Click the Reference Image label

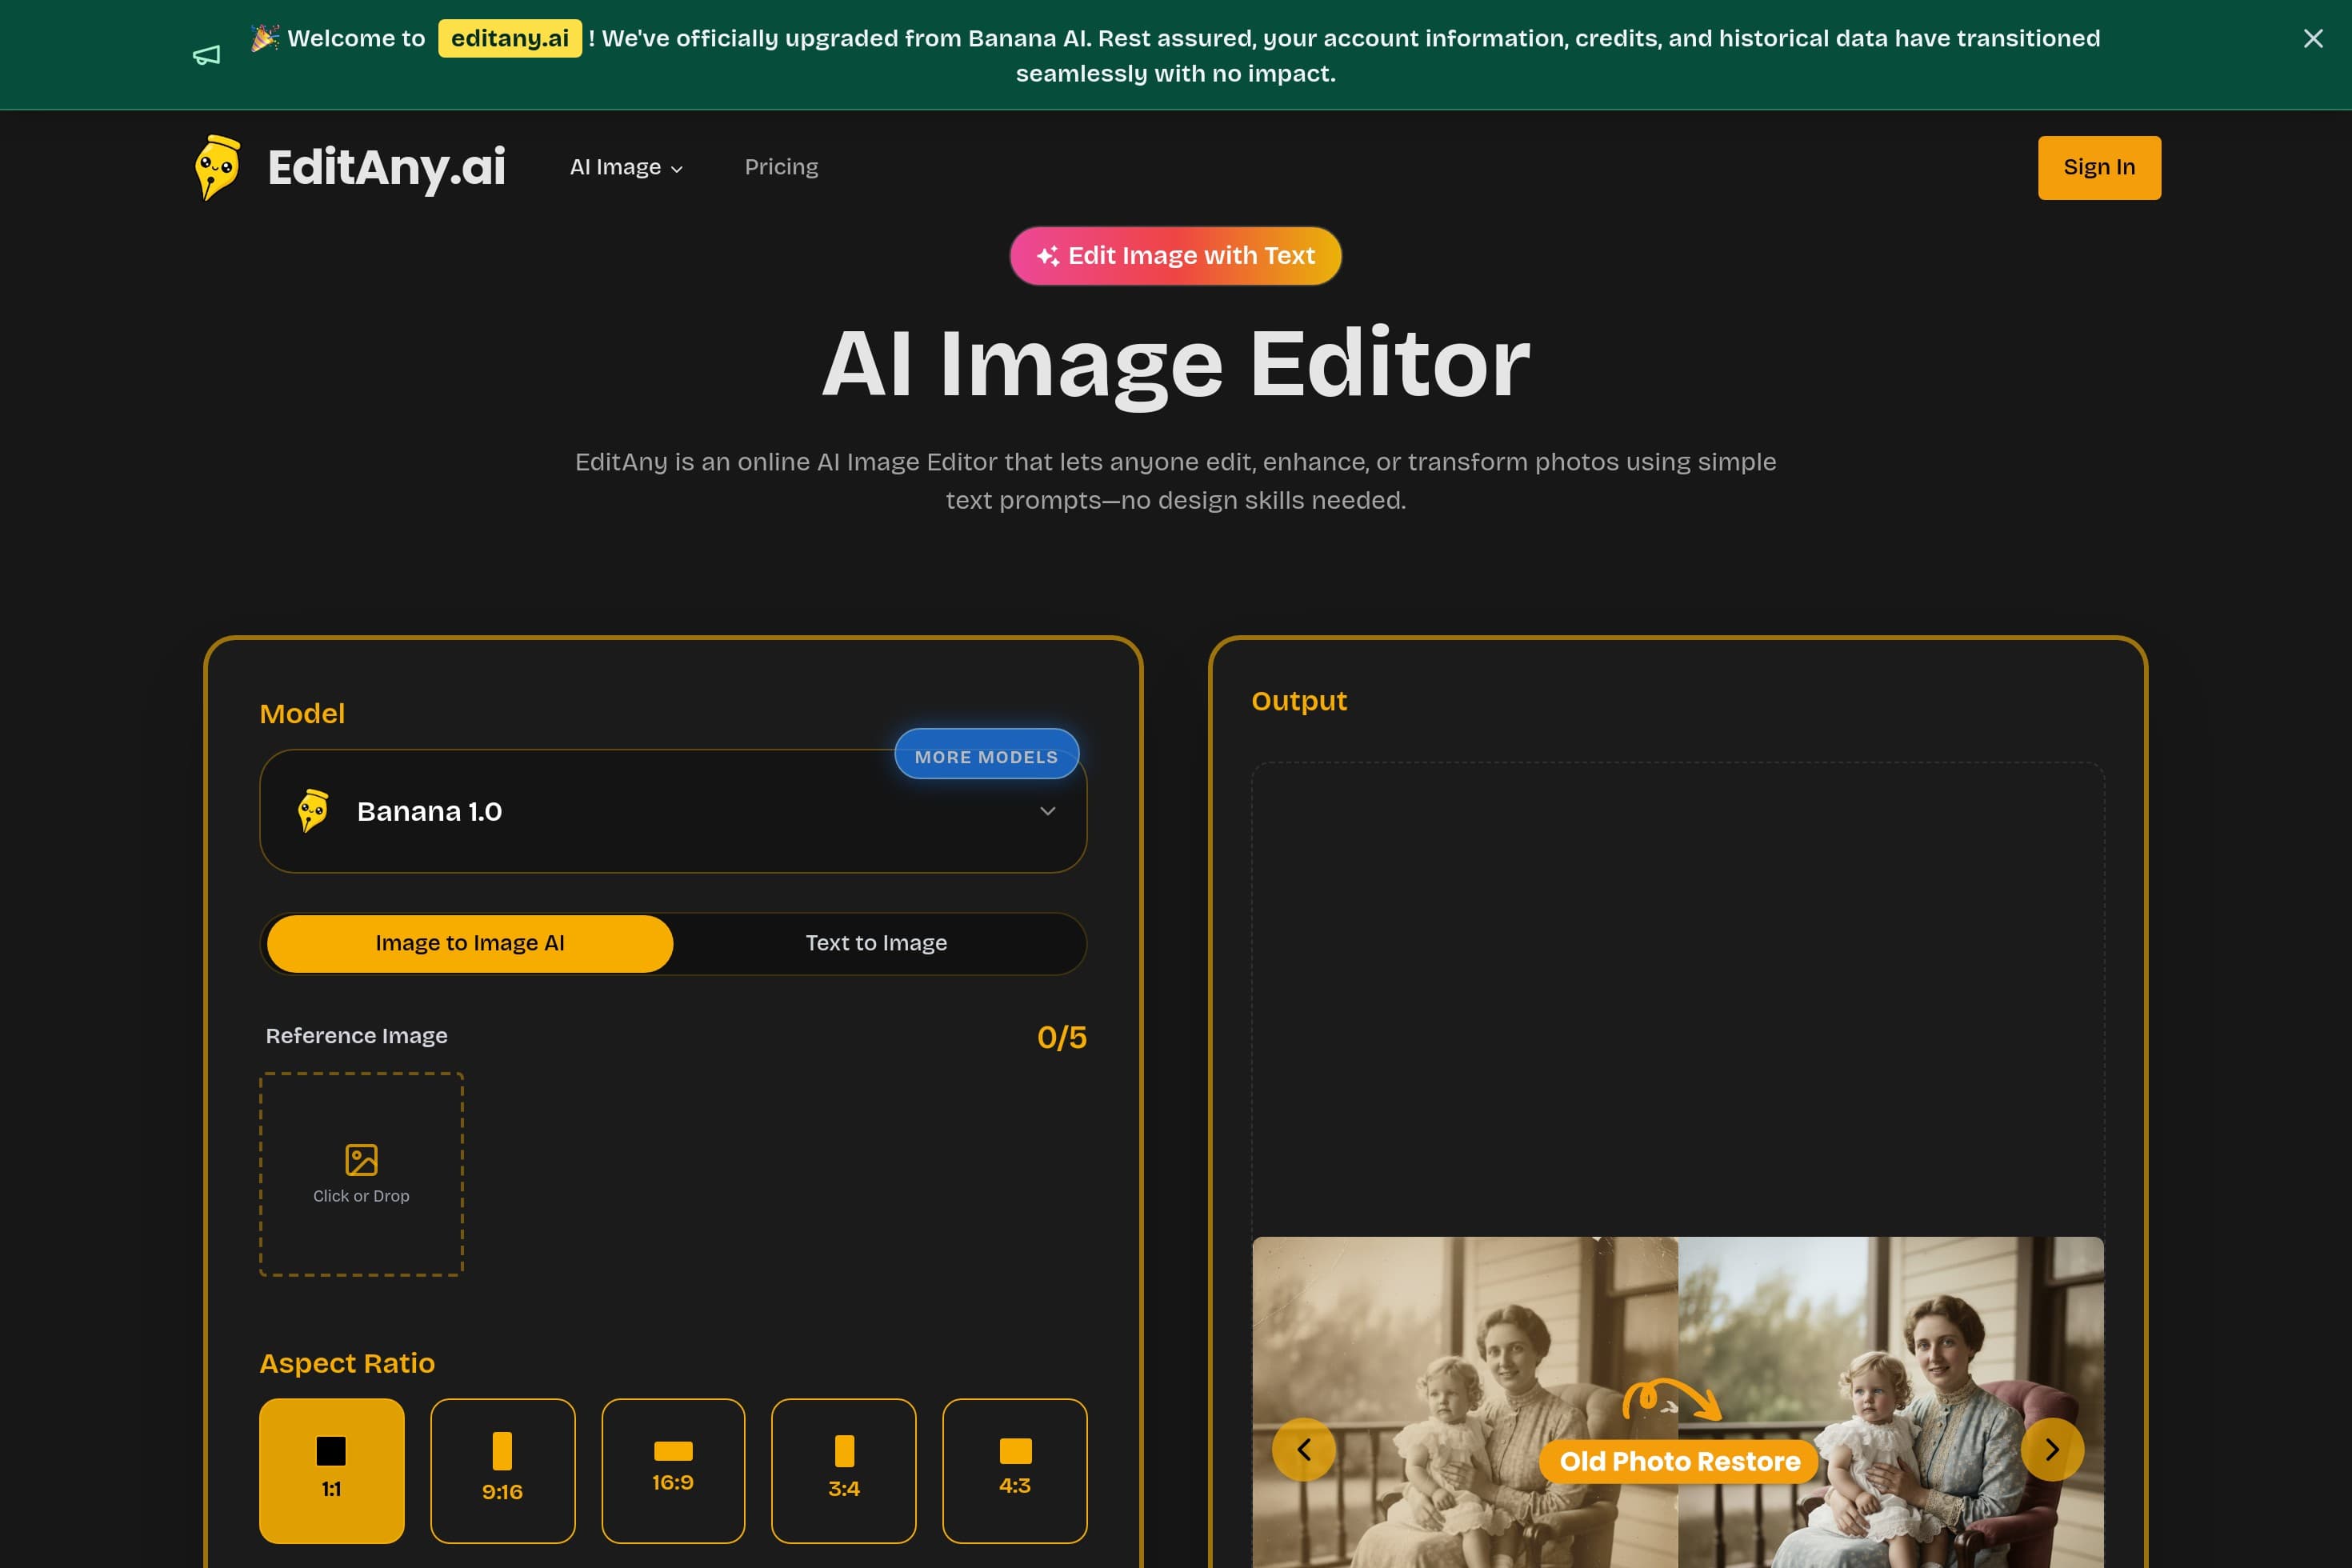tap(356, 1036)
